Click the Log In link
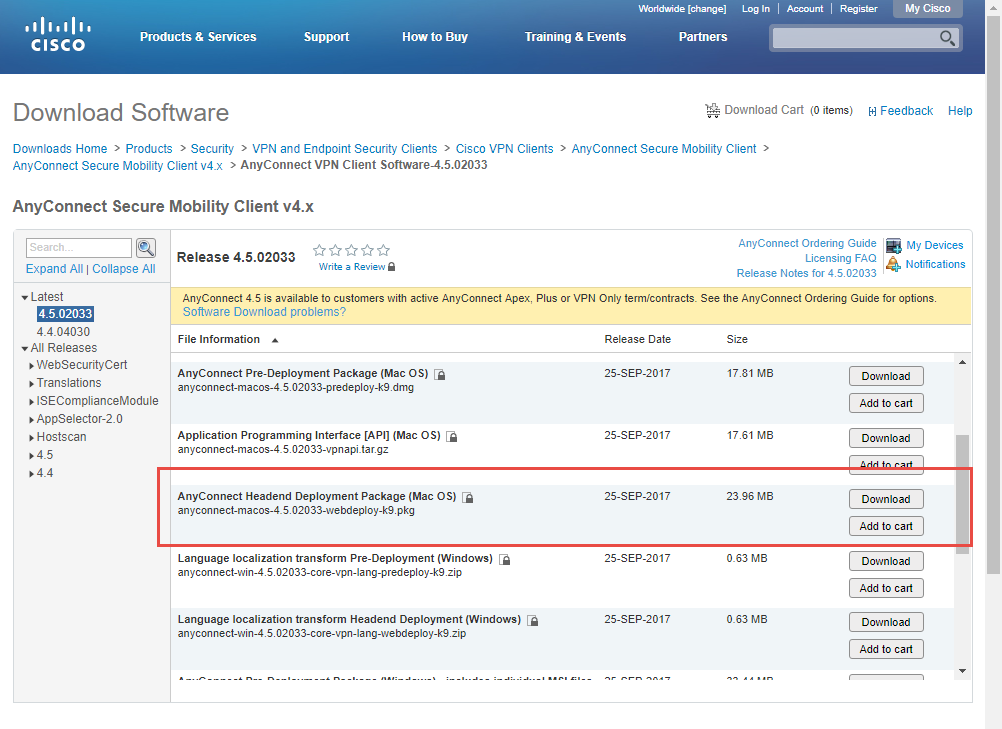Screen dimensions: 1002x729 pyautogui.click(x=755, y=9)
